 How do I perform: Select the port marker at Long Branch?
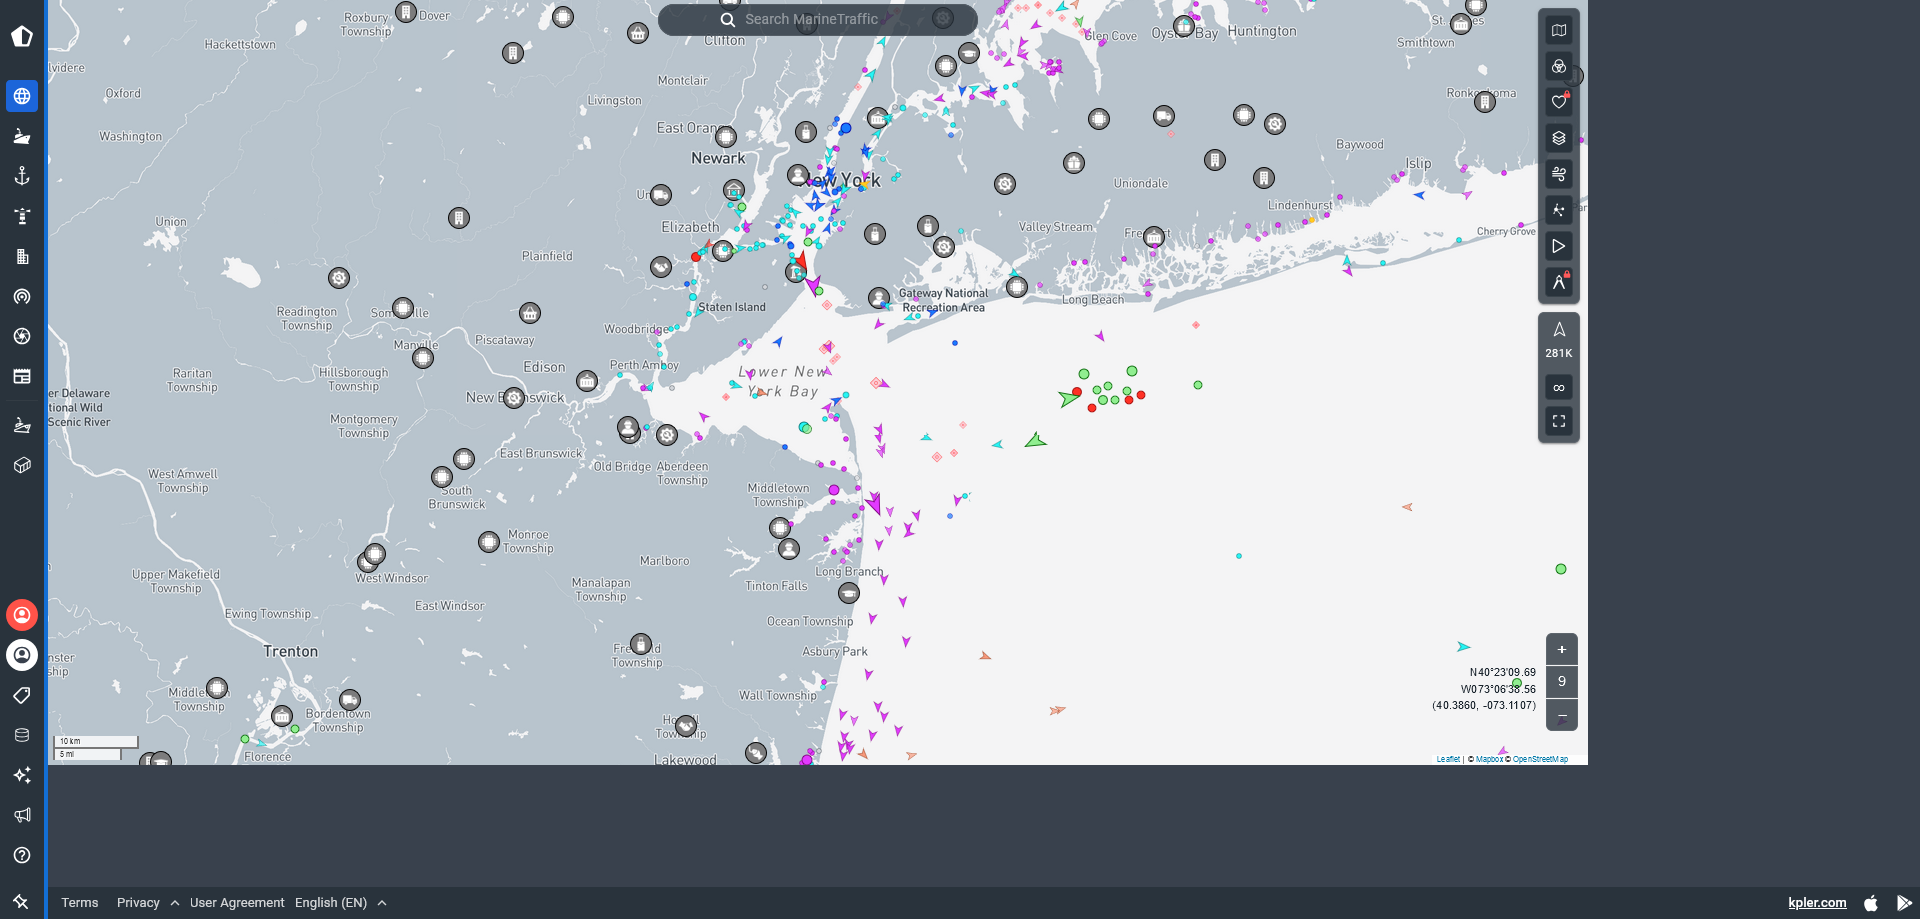[849, 593]
